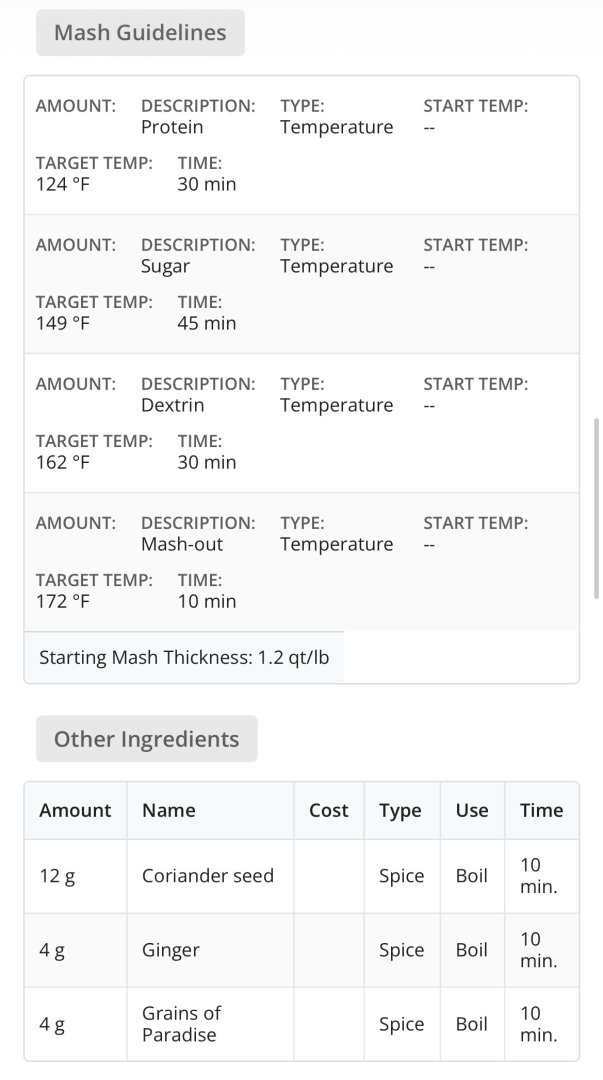Click the Cost column header
Viewport: 603px width, 1080px height.
tap(329, 810)
